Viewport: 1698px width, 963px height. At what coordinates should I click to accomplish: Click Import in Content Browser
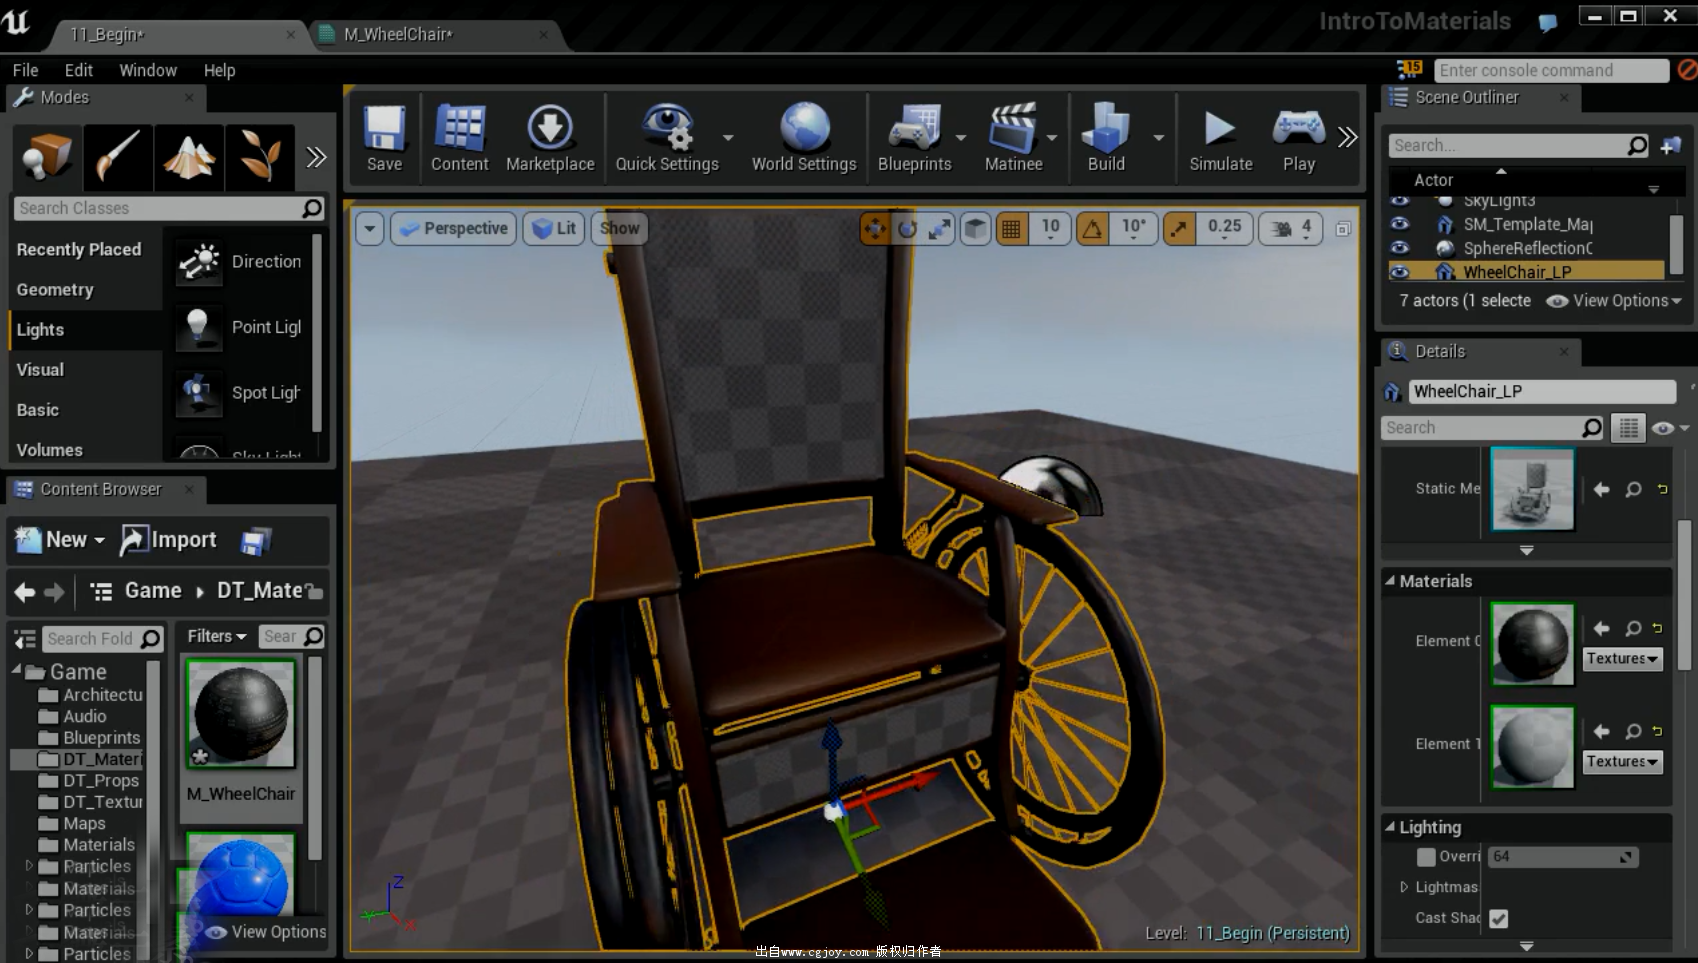point(168,540)
